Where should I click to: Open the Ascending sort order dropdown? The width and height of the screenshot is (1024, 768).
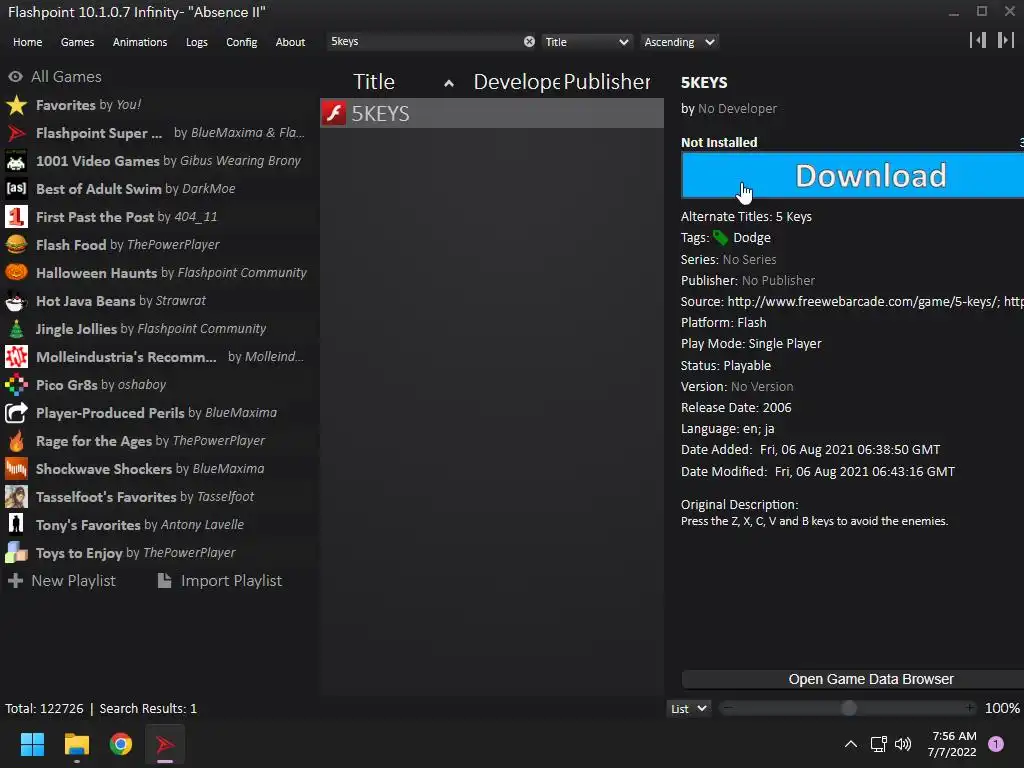click(x=679, y=42)
